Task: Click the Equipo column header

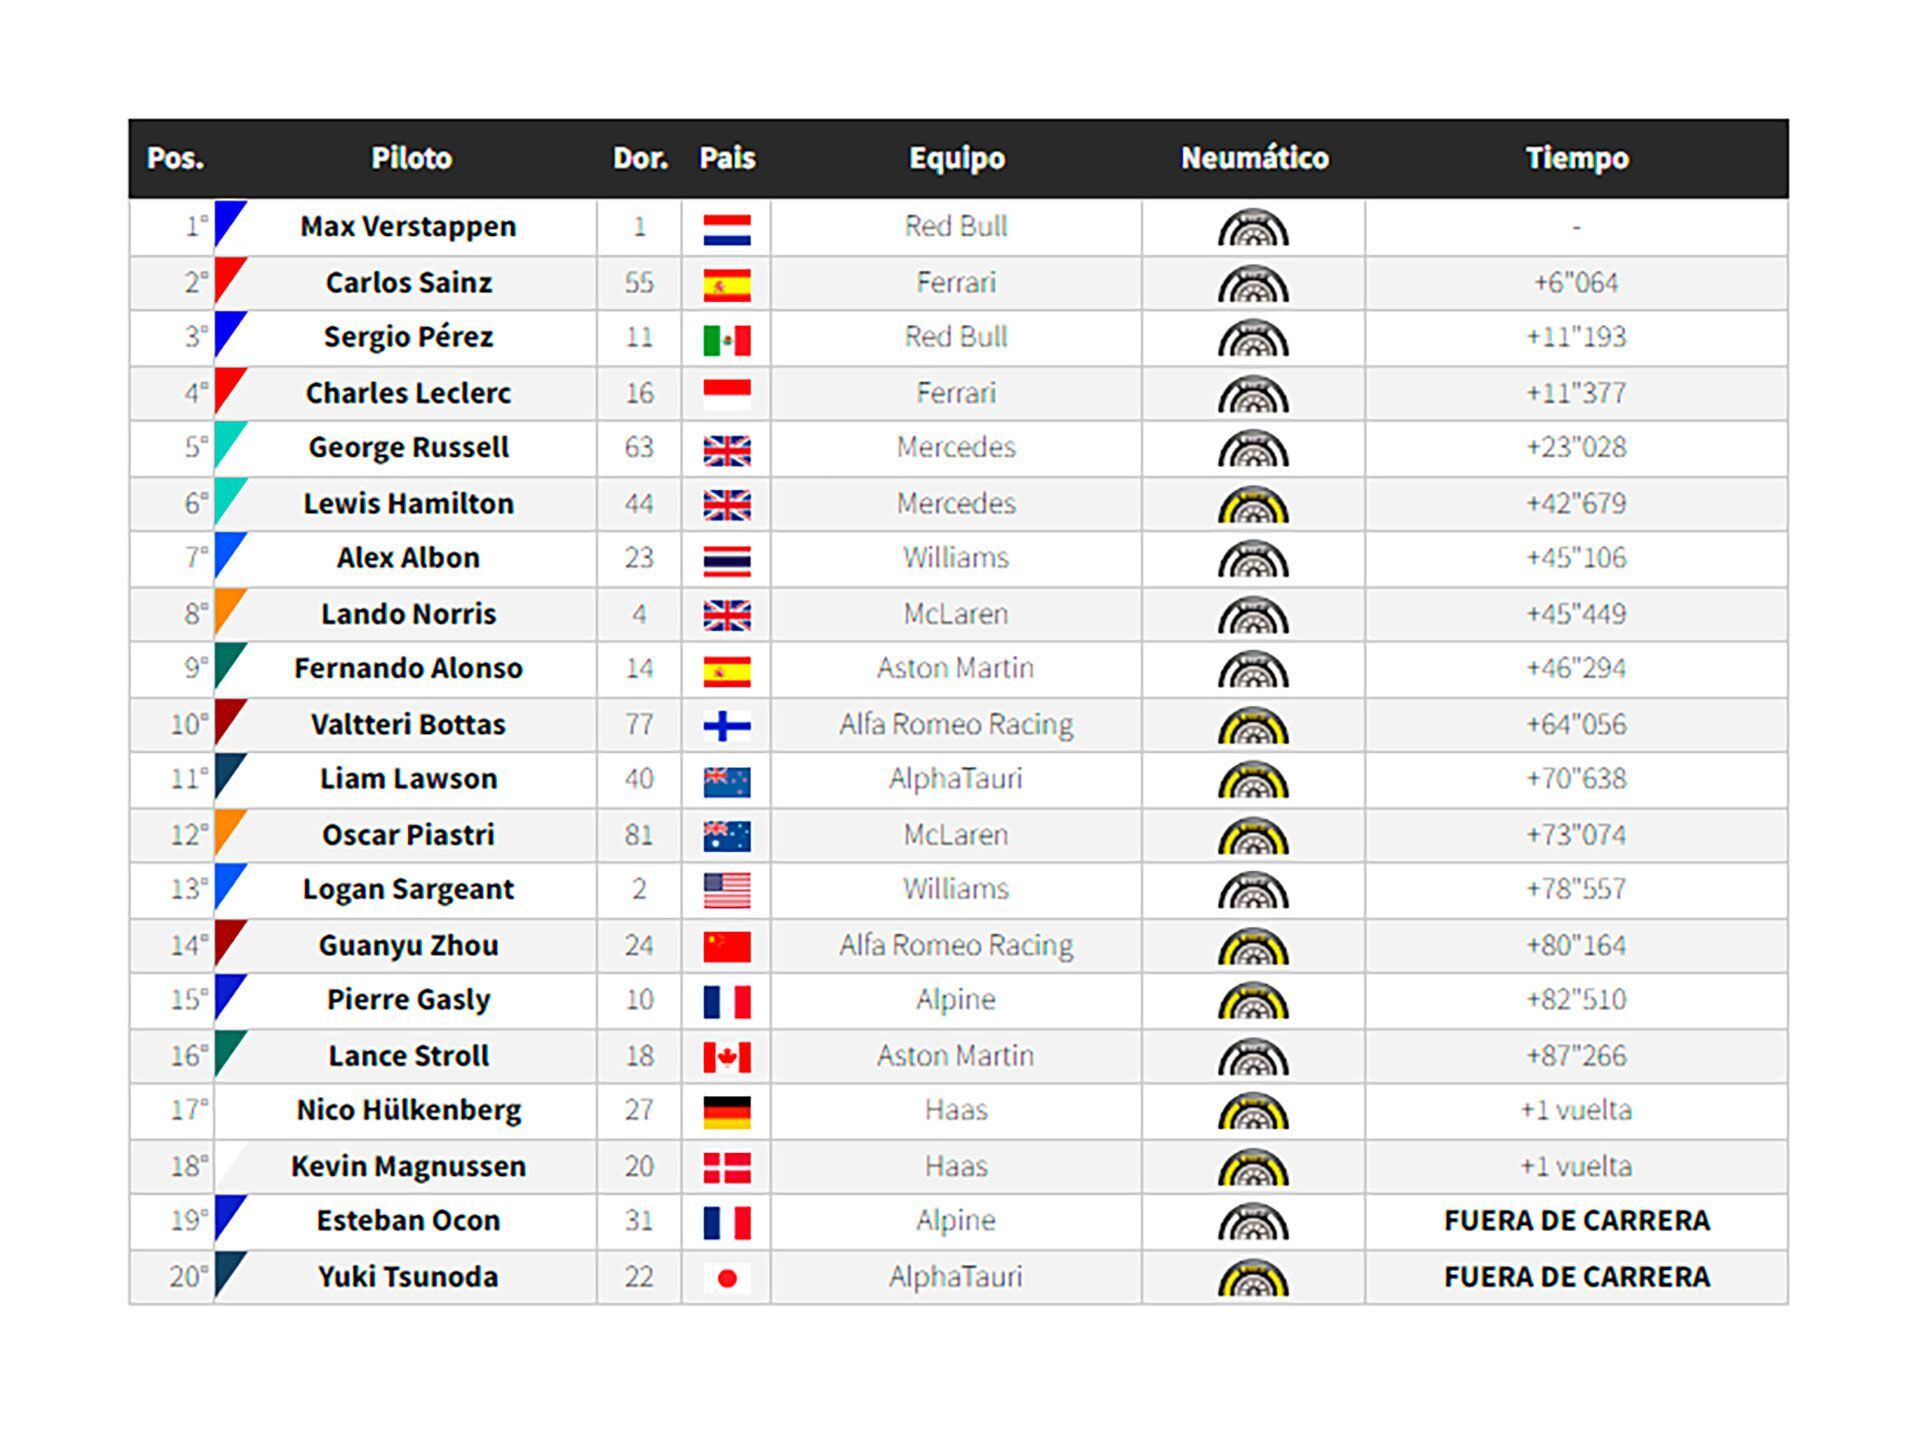Action: click(x=956, y=158)
